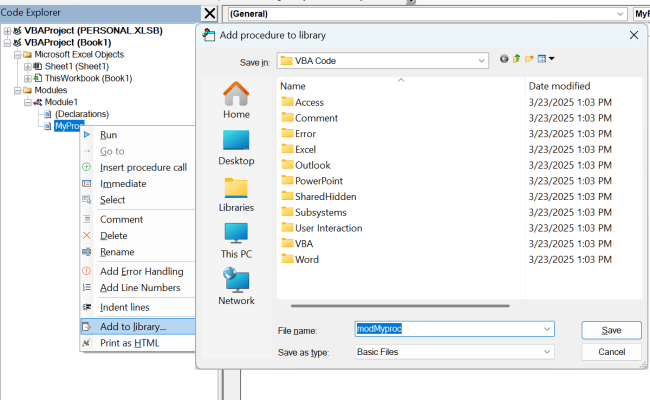
Task: Click the Add to library icon
Action: [87, 327]
